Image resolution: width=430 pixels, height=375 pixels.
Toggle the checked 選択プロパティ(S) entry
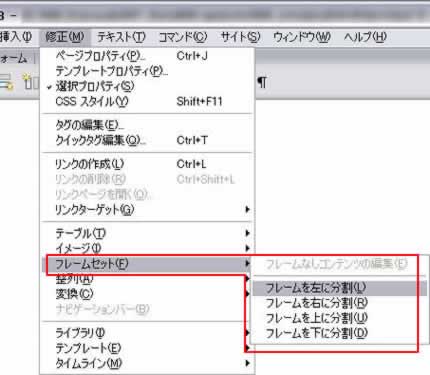[147, 86]
